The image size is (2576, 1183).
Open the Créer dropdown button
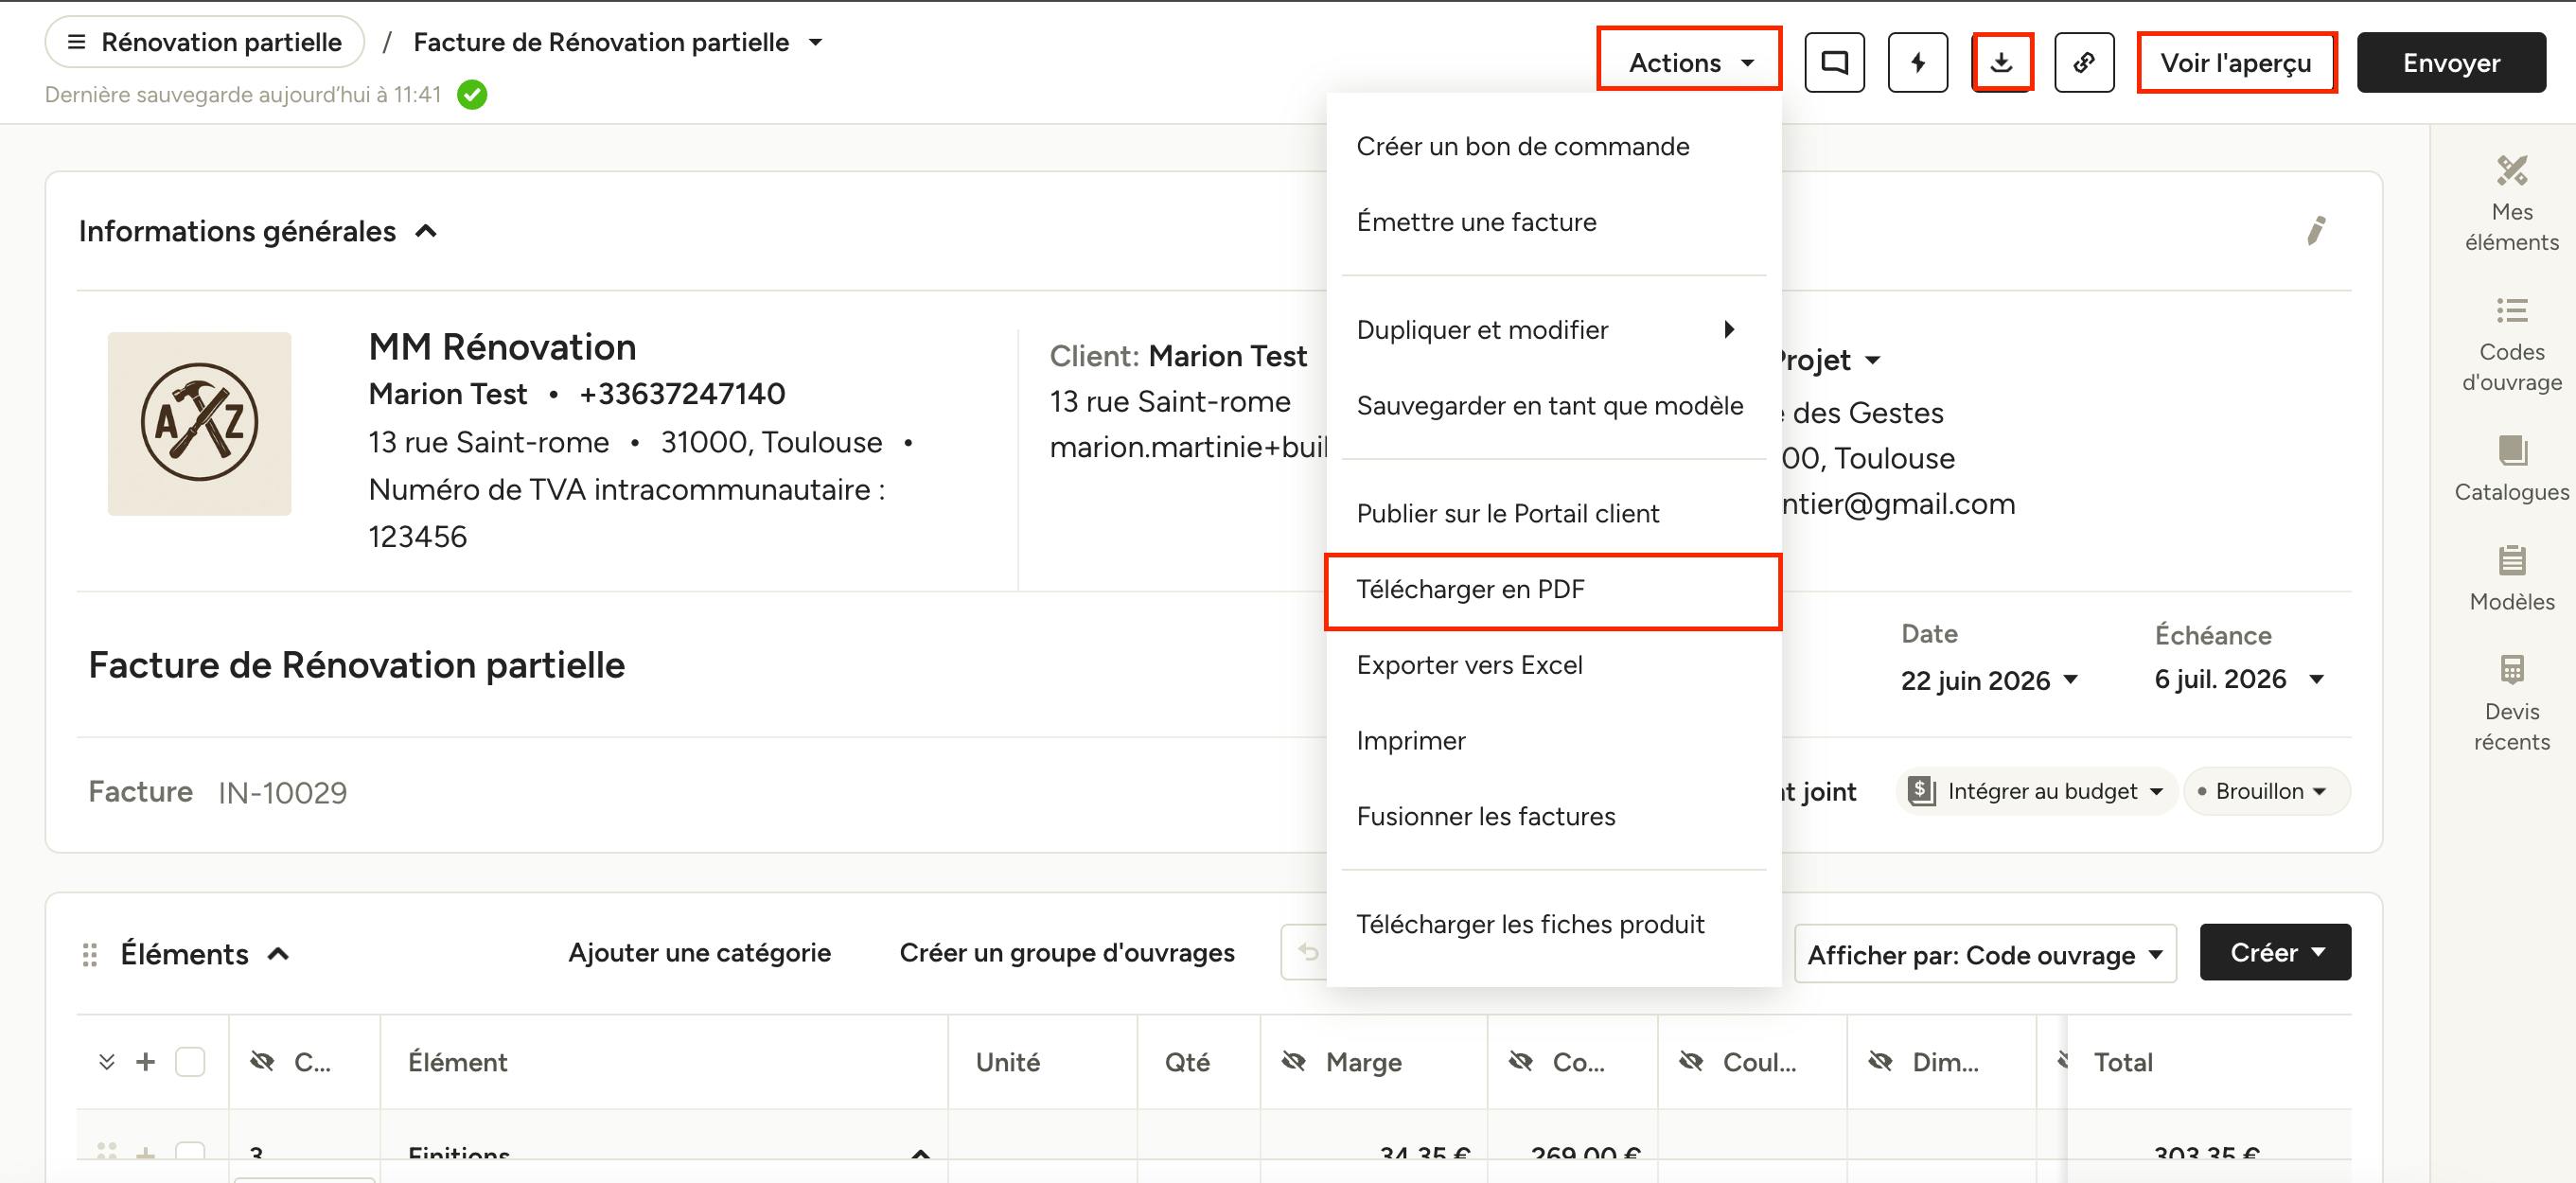[2275, 952]
